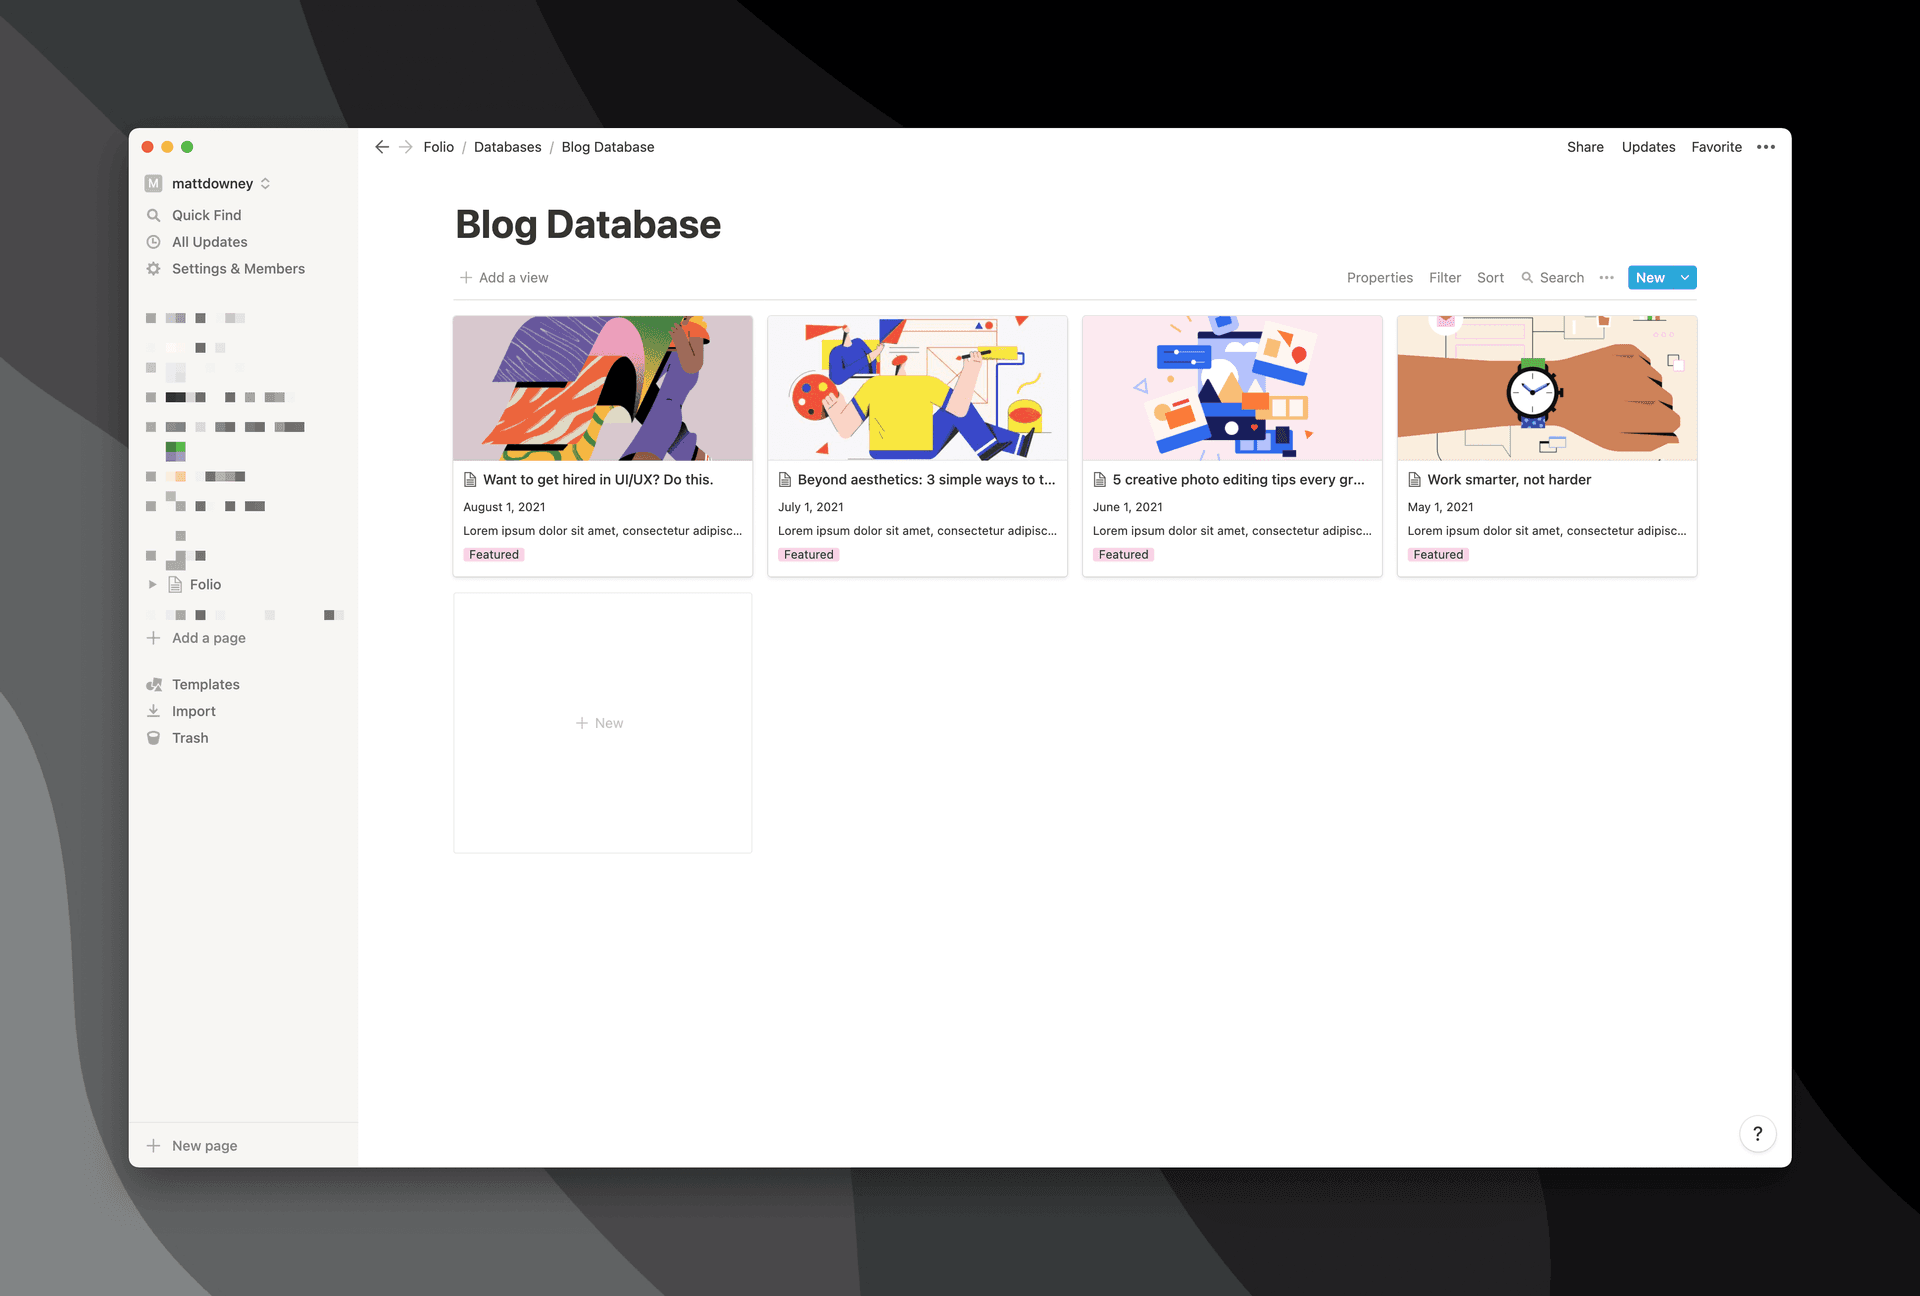The image size is (1920, 1296).
Task: Open the help question mark button
Action: [x=1757, y=1134]
